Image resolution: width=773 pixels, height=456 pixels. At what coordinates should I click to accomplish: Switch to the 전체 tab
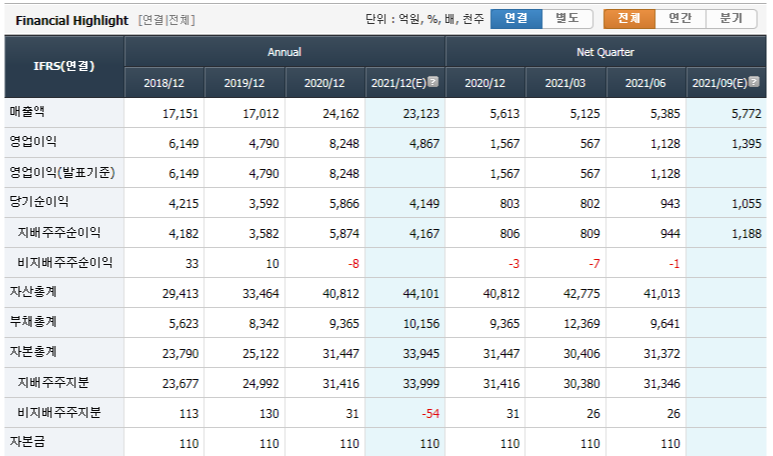[630, 19]
